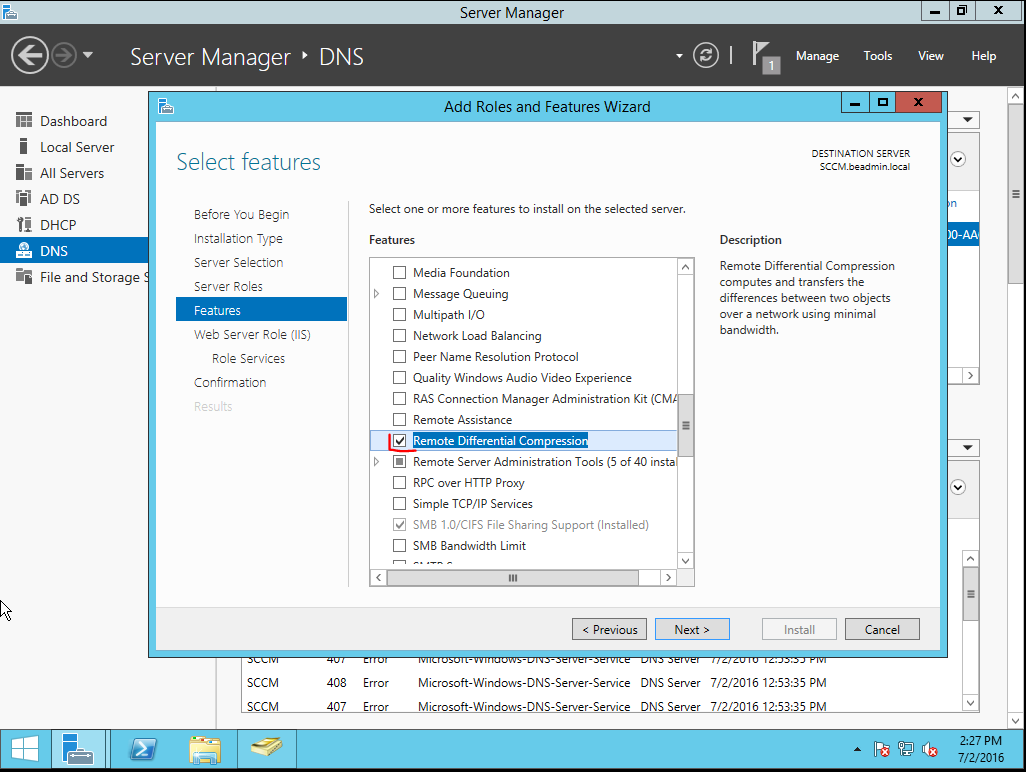Expand Remote Server Administration Tools node

tap(376, 461)
